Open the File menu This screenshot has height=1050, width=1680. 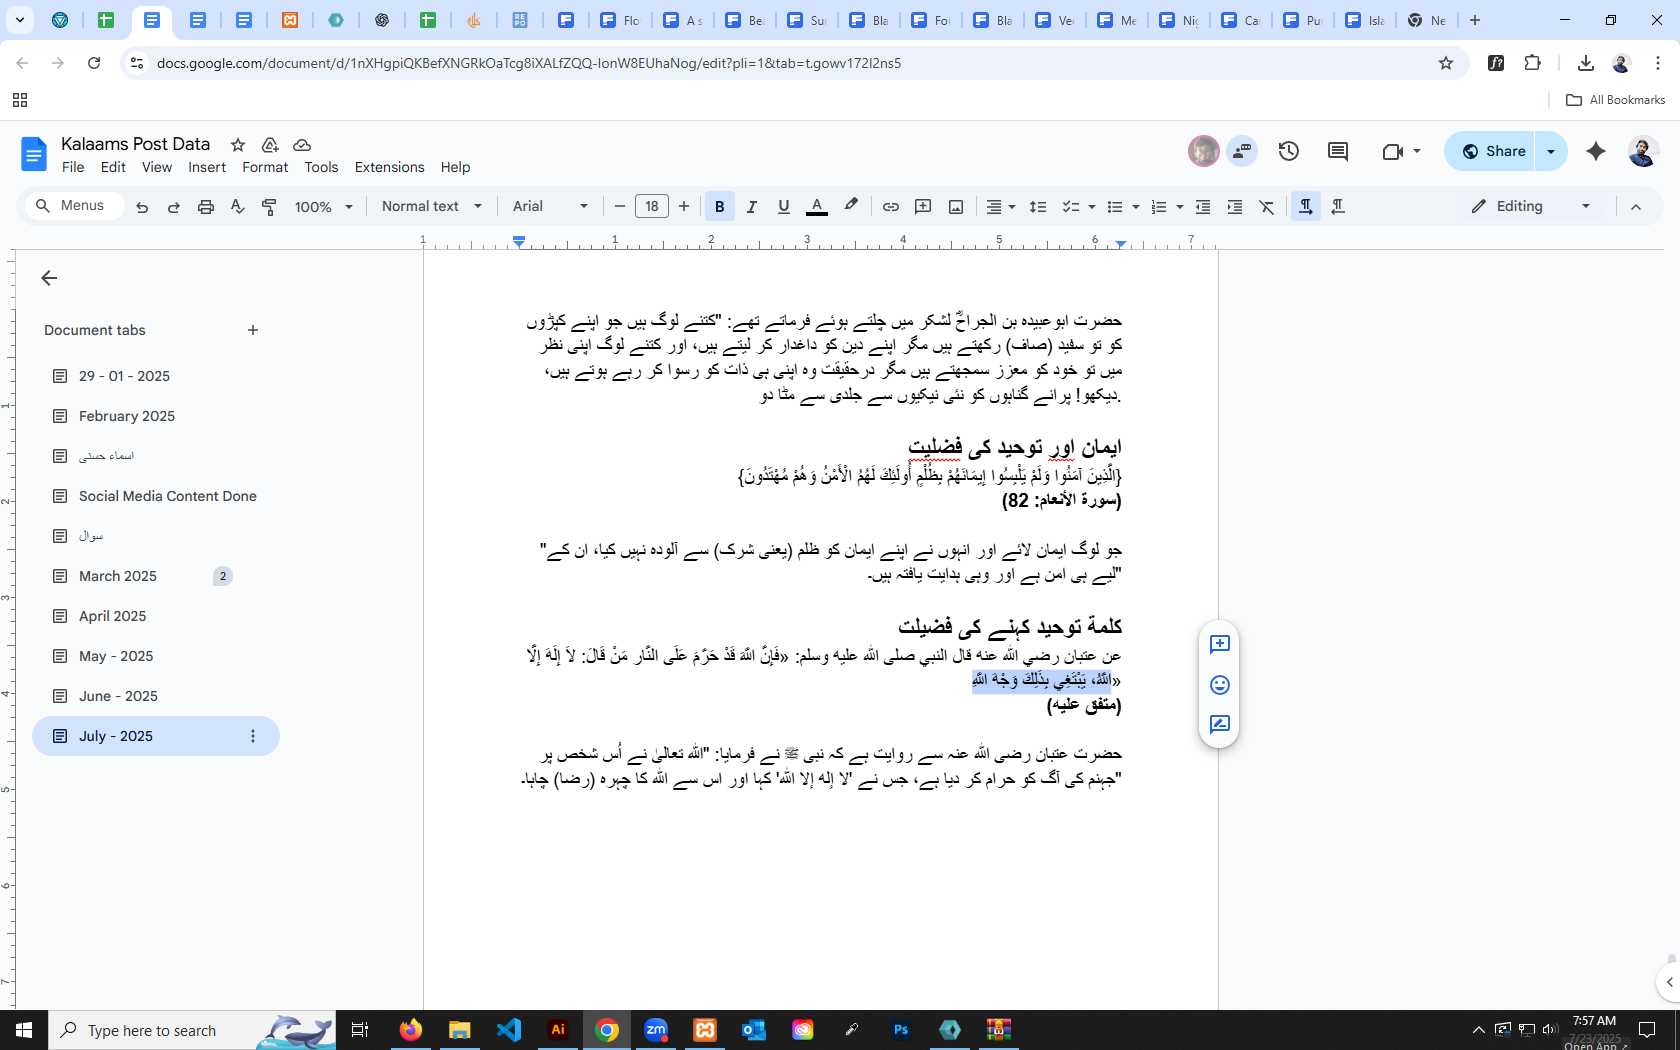[73, 167]
